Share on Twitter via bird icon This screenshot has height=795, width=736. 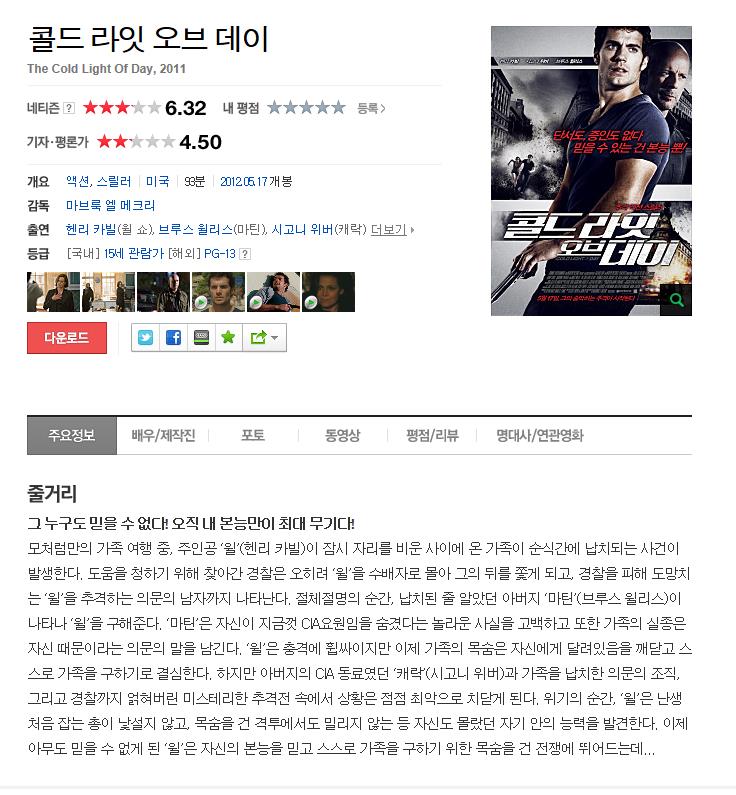pos(145,338)
